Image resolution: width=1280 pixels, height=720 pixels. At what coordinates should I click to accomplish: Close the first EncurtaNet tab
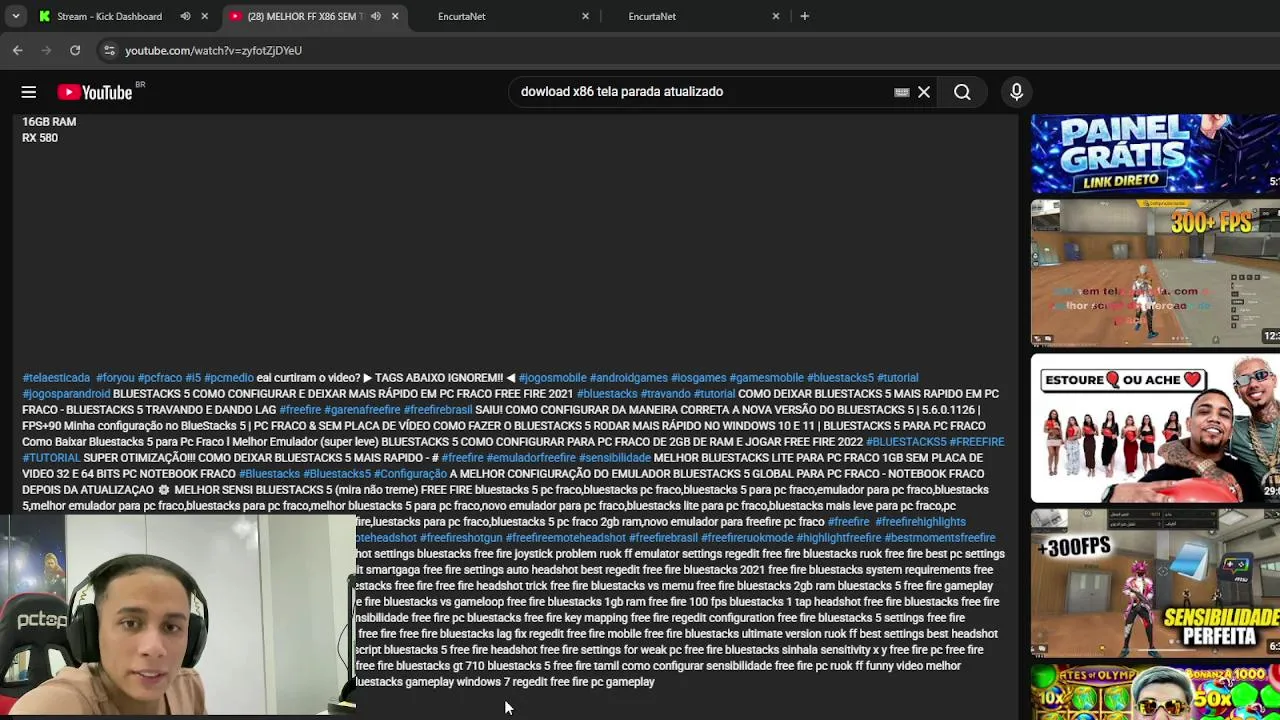point(585,16)
